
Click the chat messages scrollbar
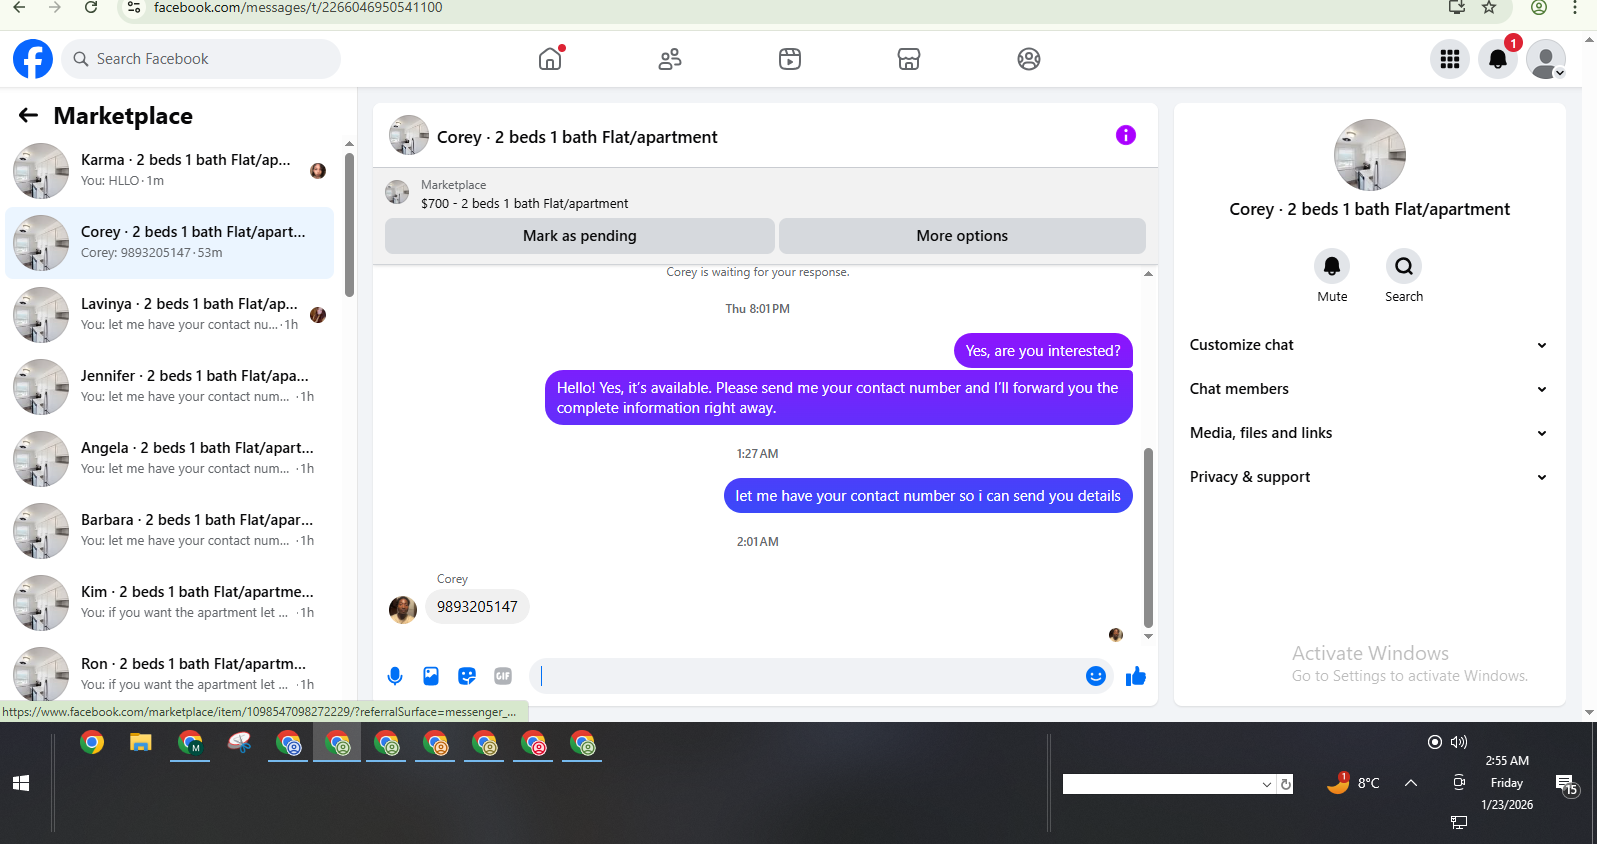[x=1148, y=538]
